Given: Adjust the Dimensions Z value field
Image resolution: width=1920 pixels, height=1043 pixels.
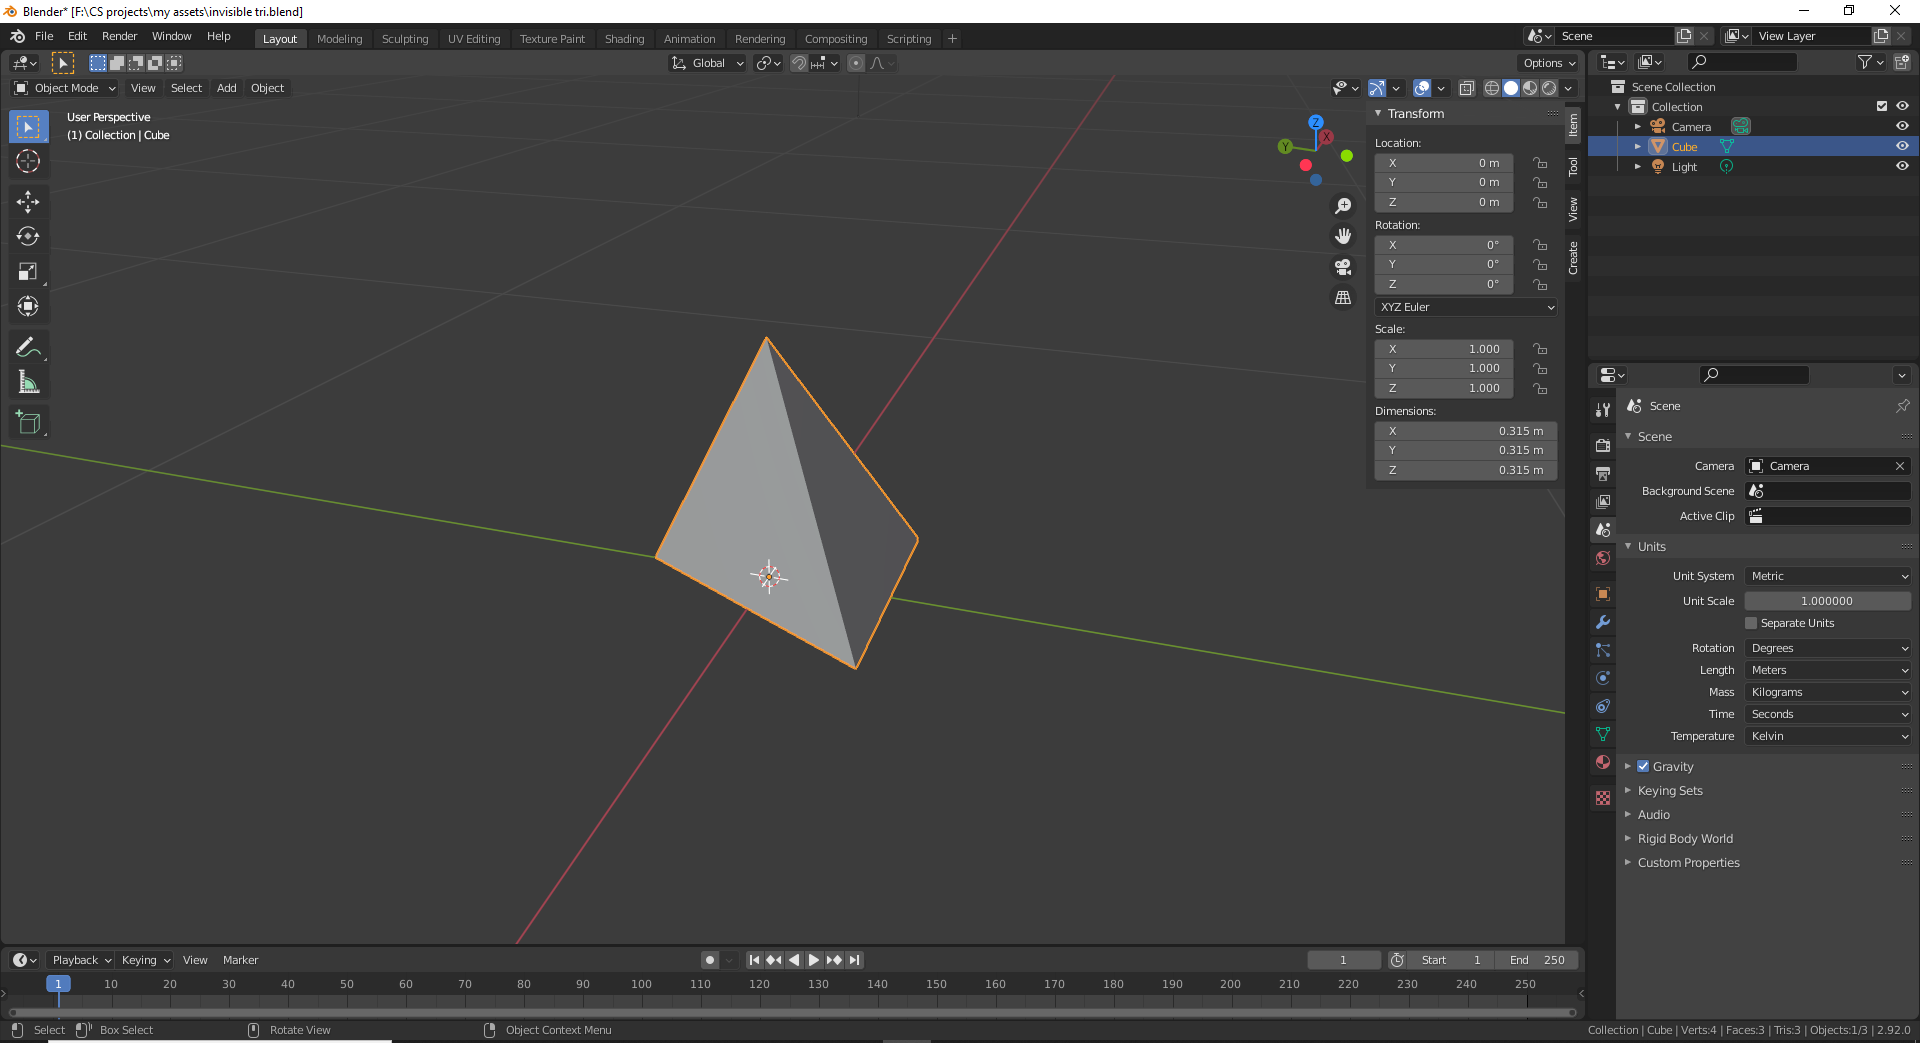Looking at the screenshot, I should [x=1466, y=470].
